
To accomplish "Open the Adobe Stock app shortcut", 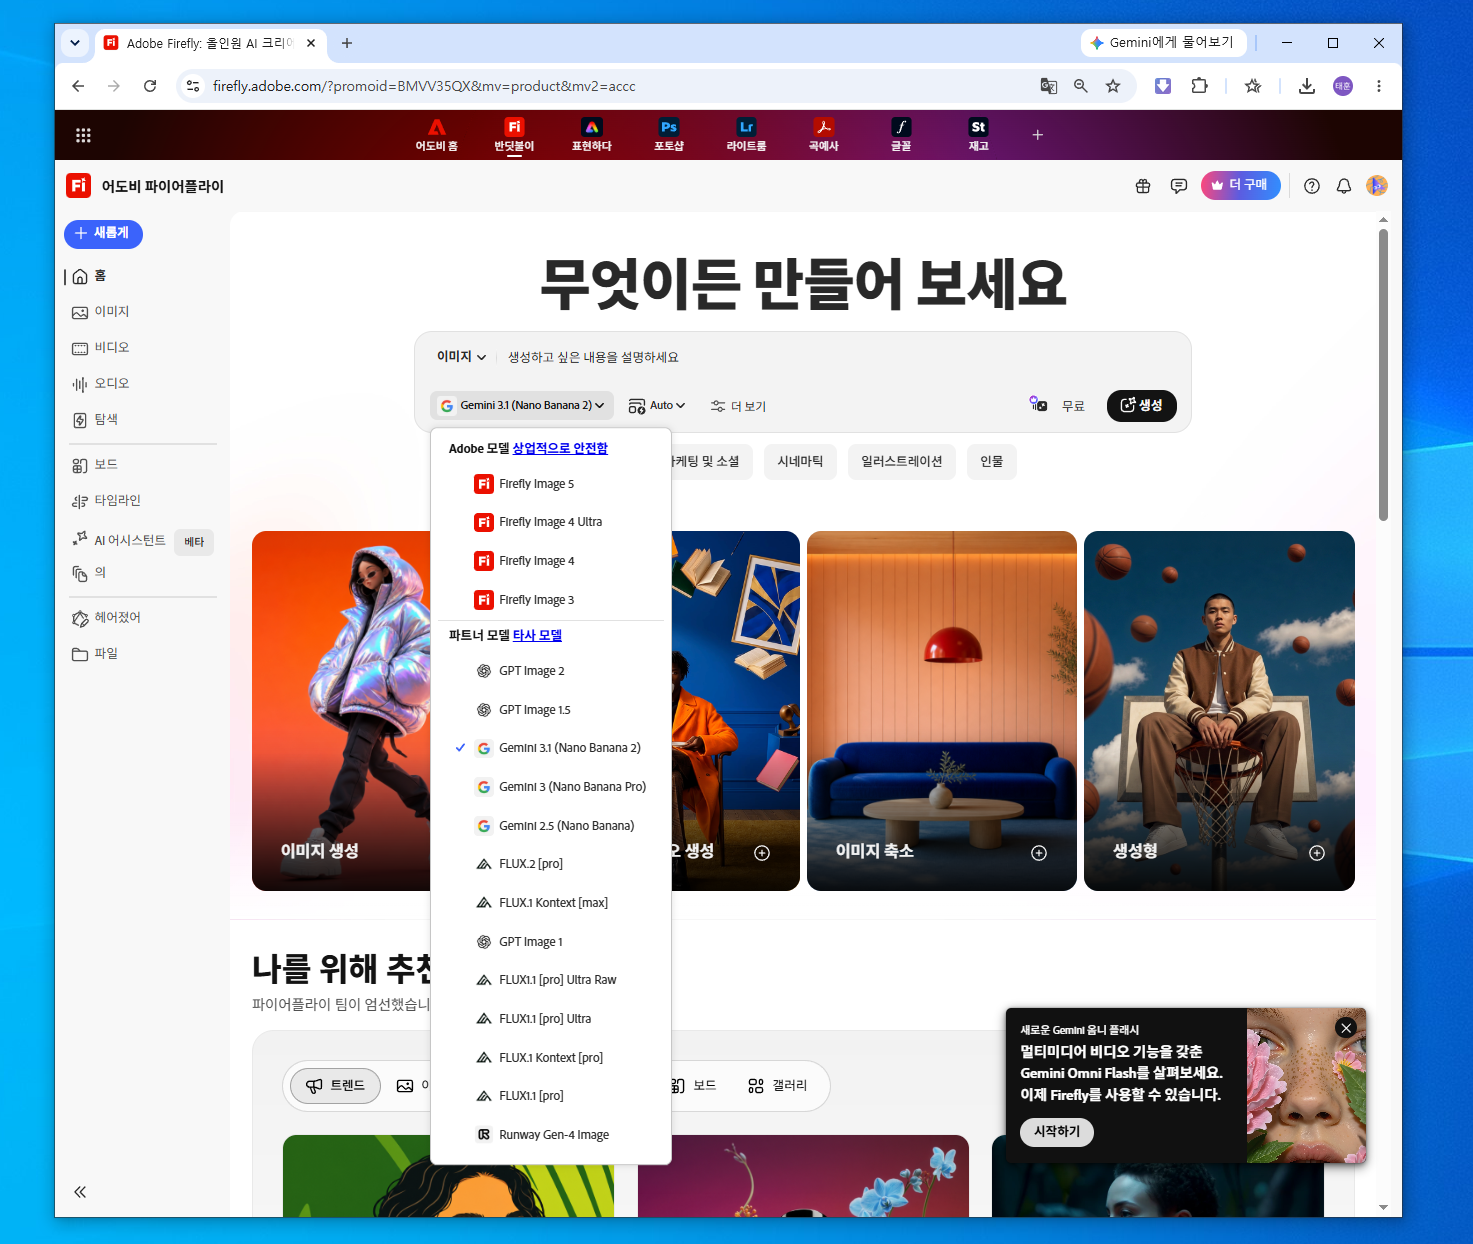I will coord(978,135).
